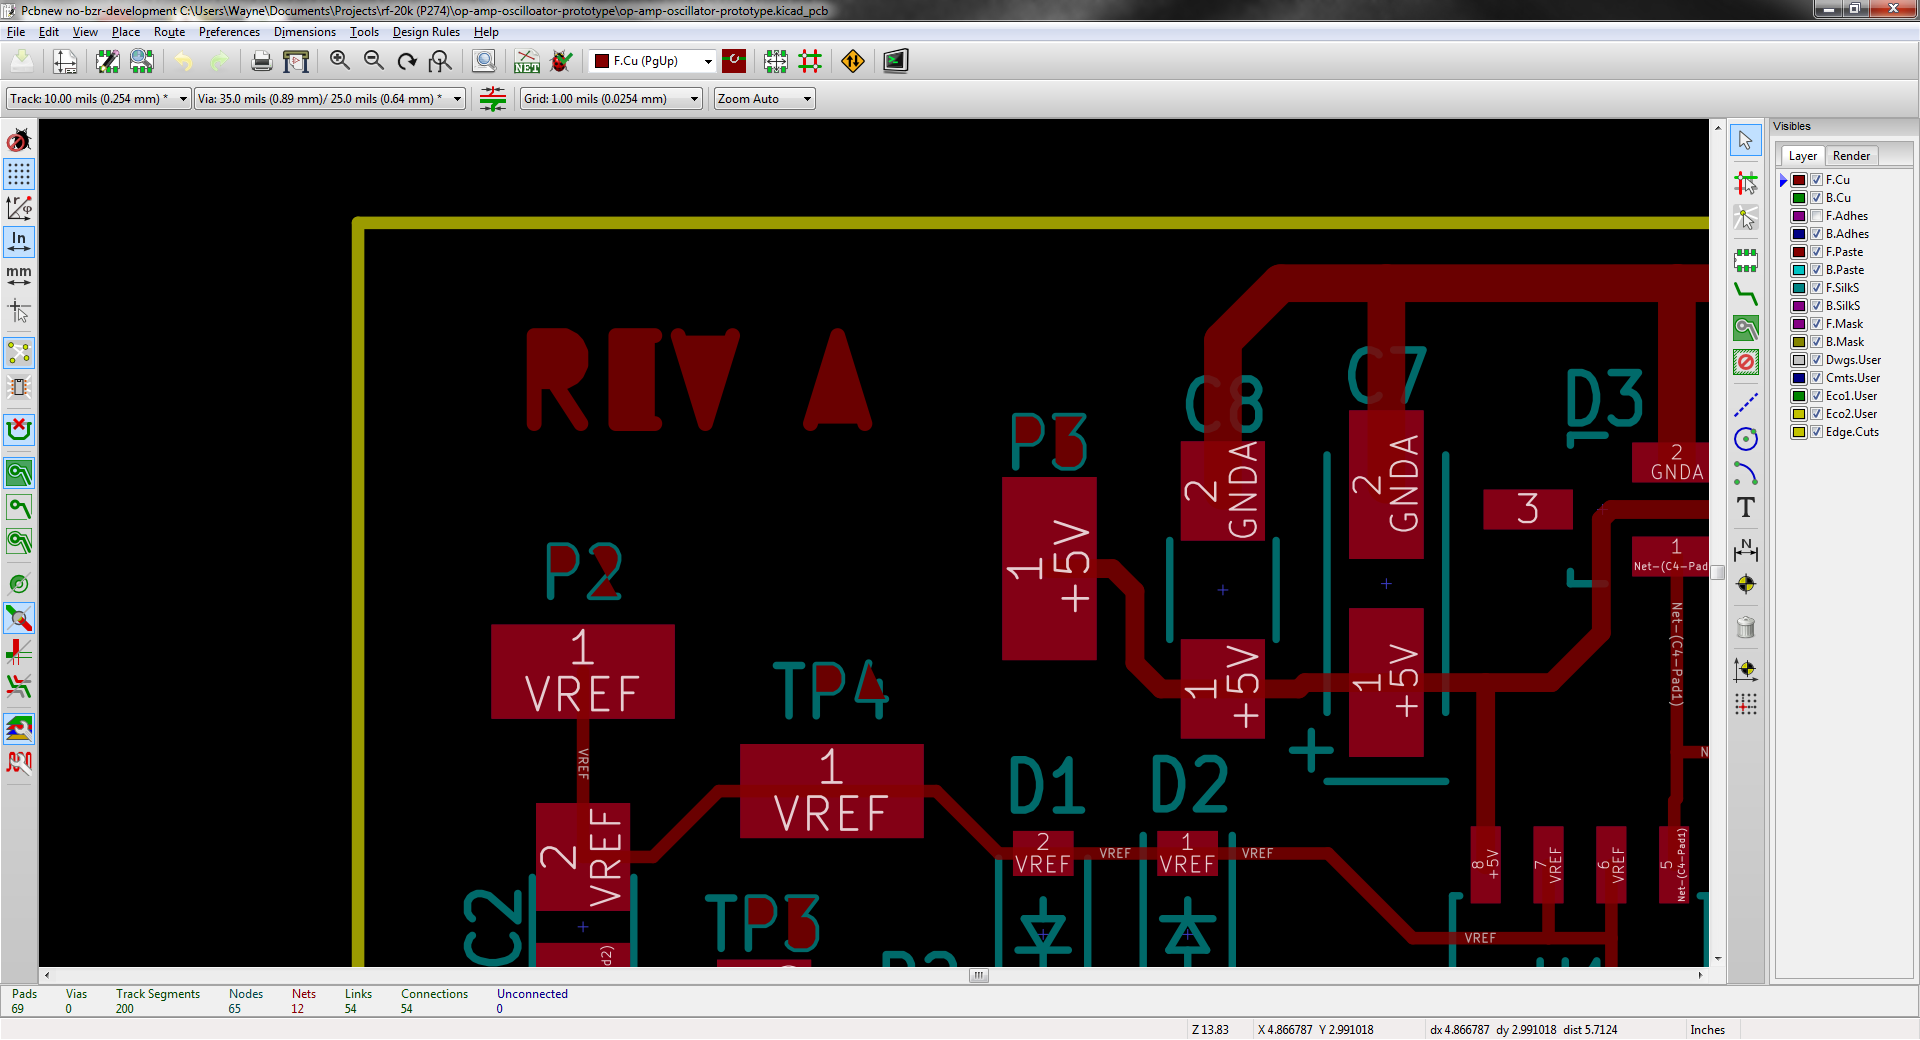Image resolution: width=1920 pixels, height=1040 pixels.
Task: Select the draw circle tool
Action: (x=1745, y=439)
